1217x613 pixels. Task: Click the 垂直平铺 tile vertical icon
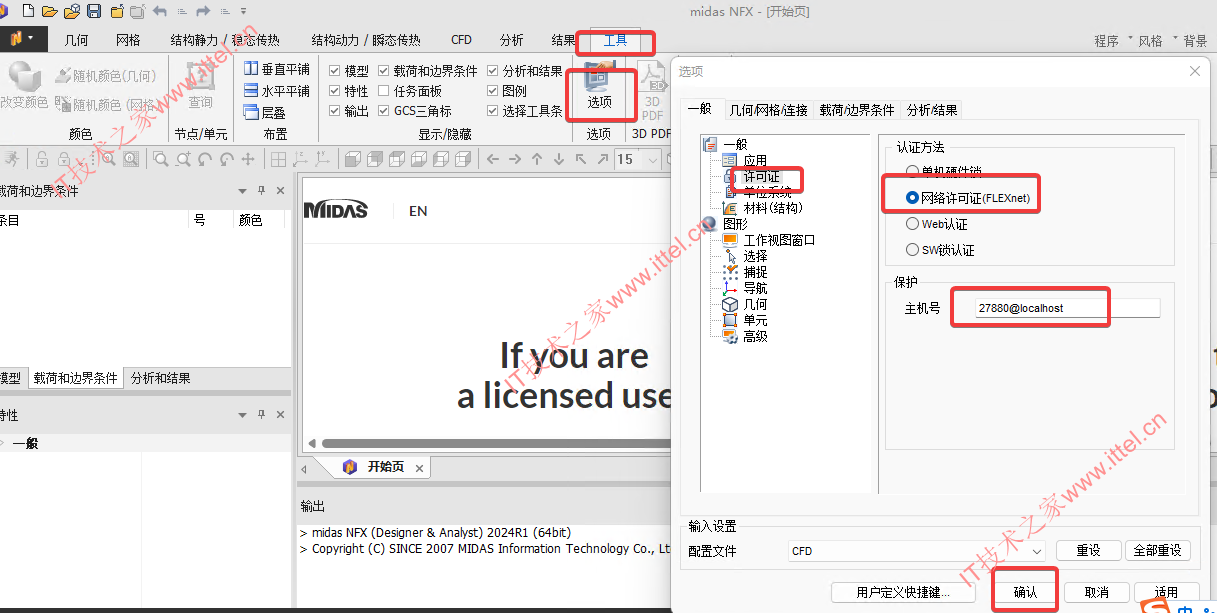point(251,69)
